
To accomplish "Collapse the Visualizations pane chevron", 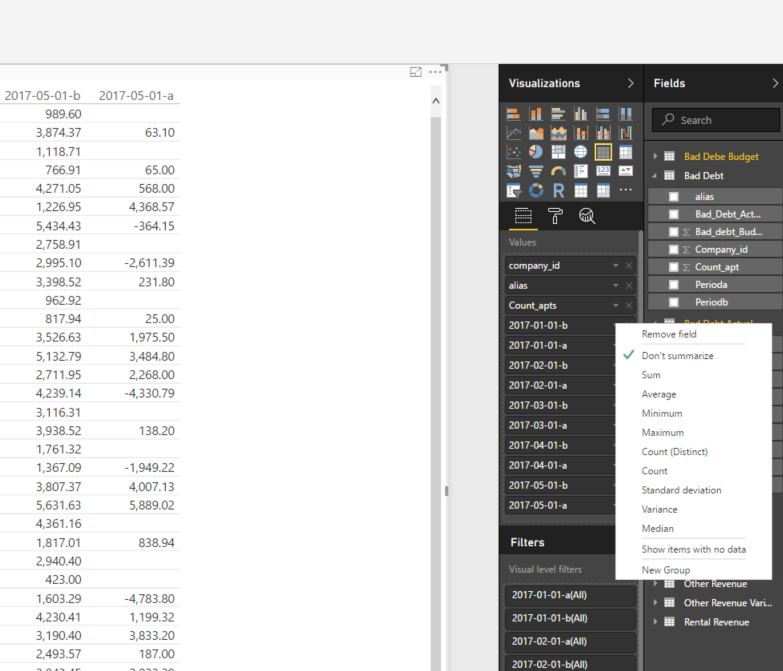I will (631, 83).
